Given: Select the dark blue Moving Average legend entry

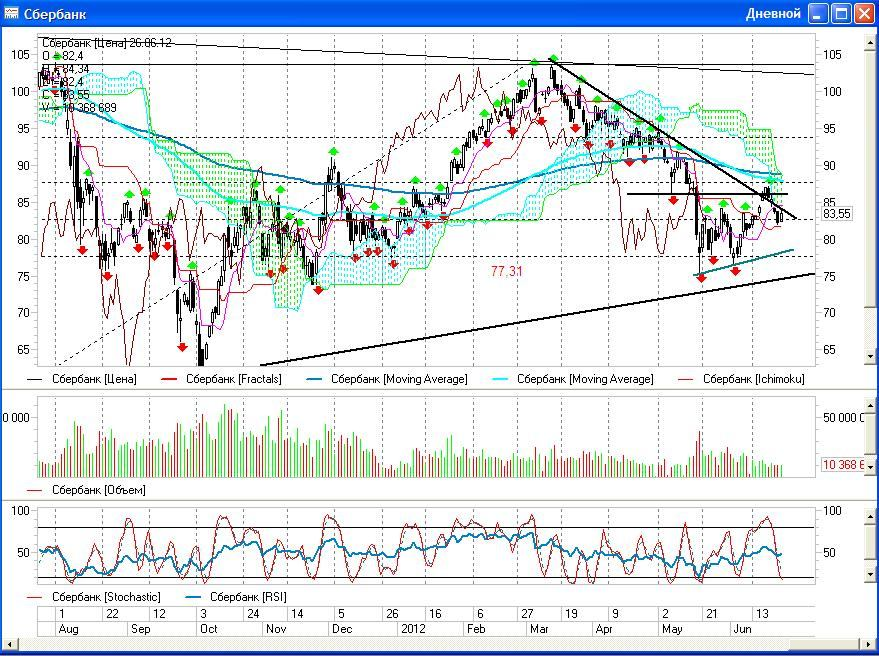Looking at the screenshot, I should [387, 379].
